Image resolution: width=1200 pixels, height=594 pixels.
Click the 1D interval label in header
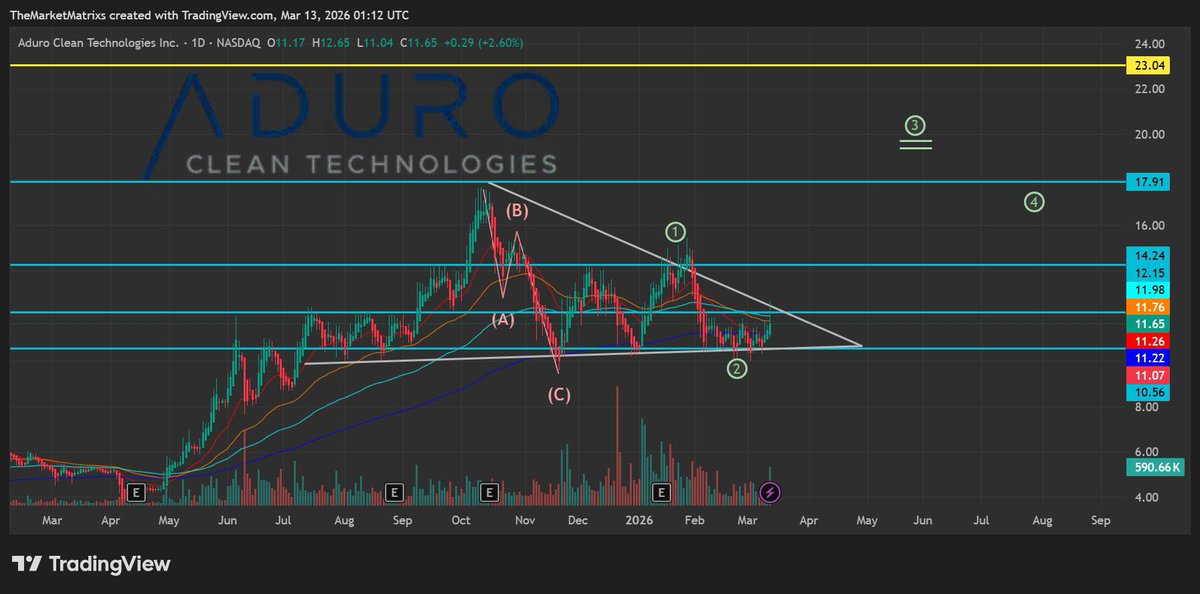coord(200,43)
